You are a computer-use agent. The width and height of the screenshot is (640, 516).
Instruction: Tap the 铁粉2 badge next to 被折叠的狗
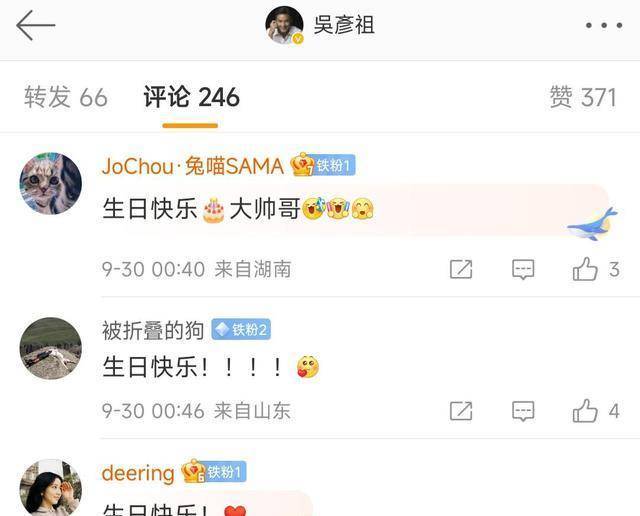(241, 329)
